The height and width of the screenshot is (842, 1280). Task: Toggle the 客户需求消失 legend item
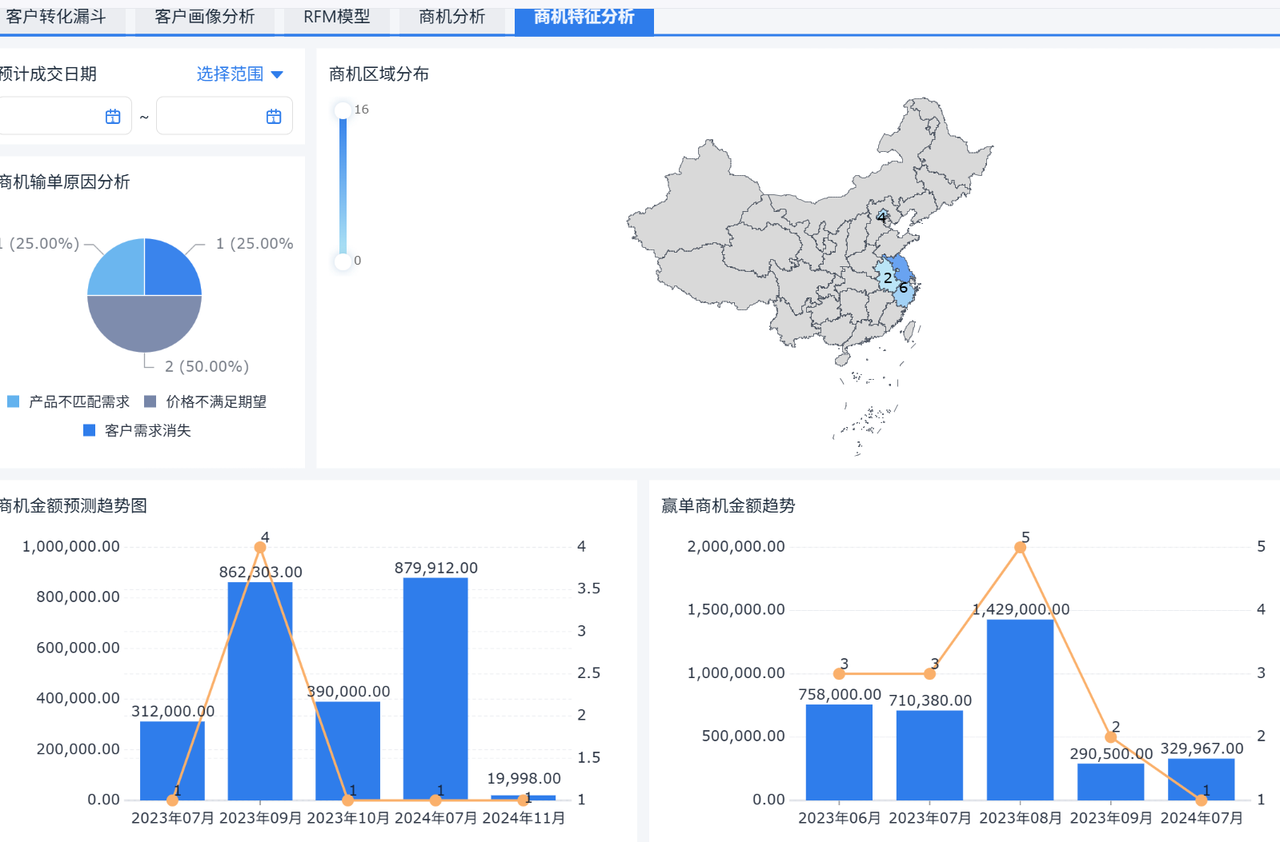136,431
